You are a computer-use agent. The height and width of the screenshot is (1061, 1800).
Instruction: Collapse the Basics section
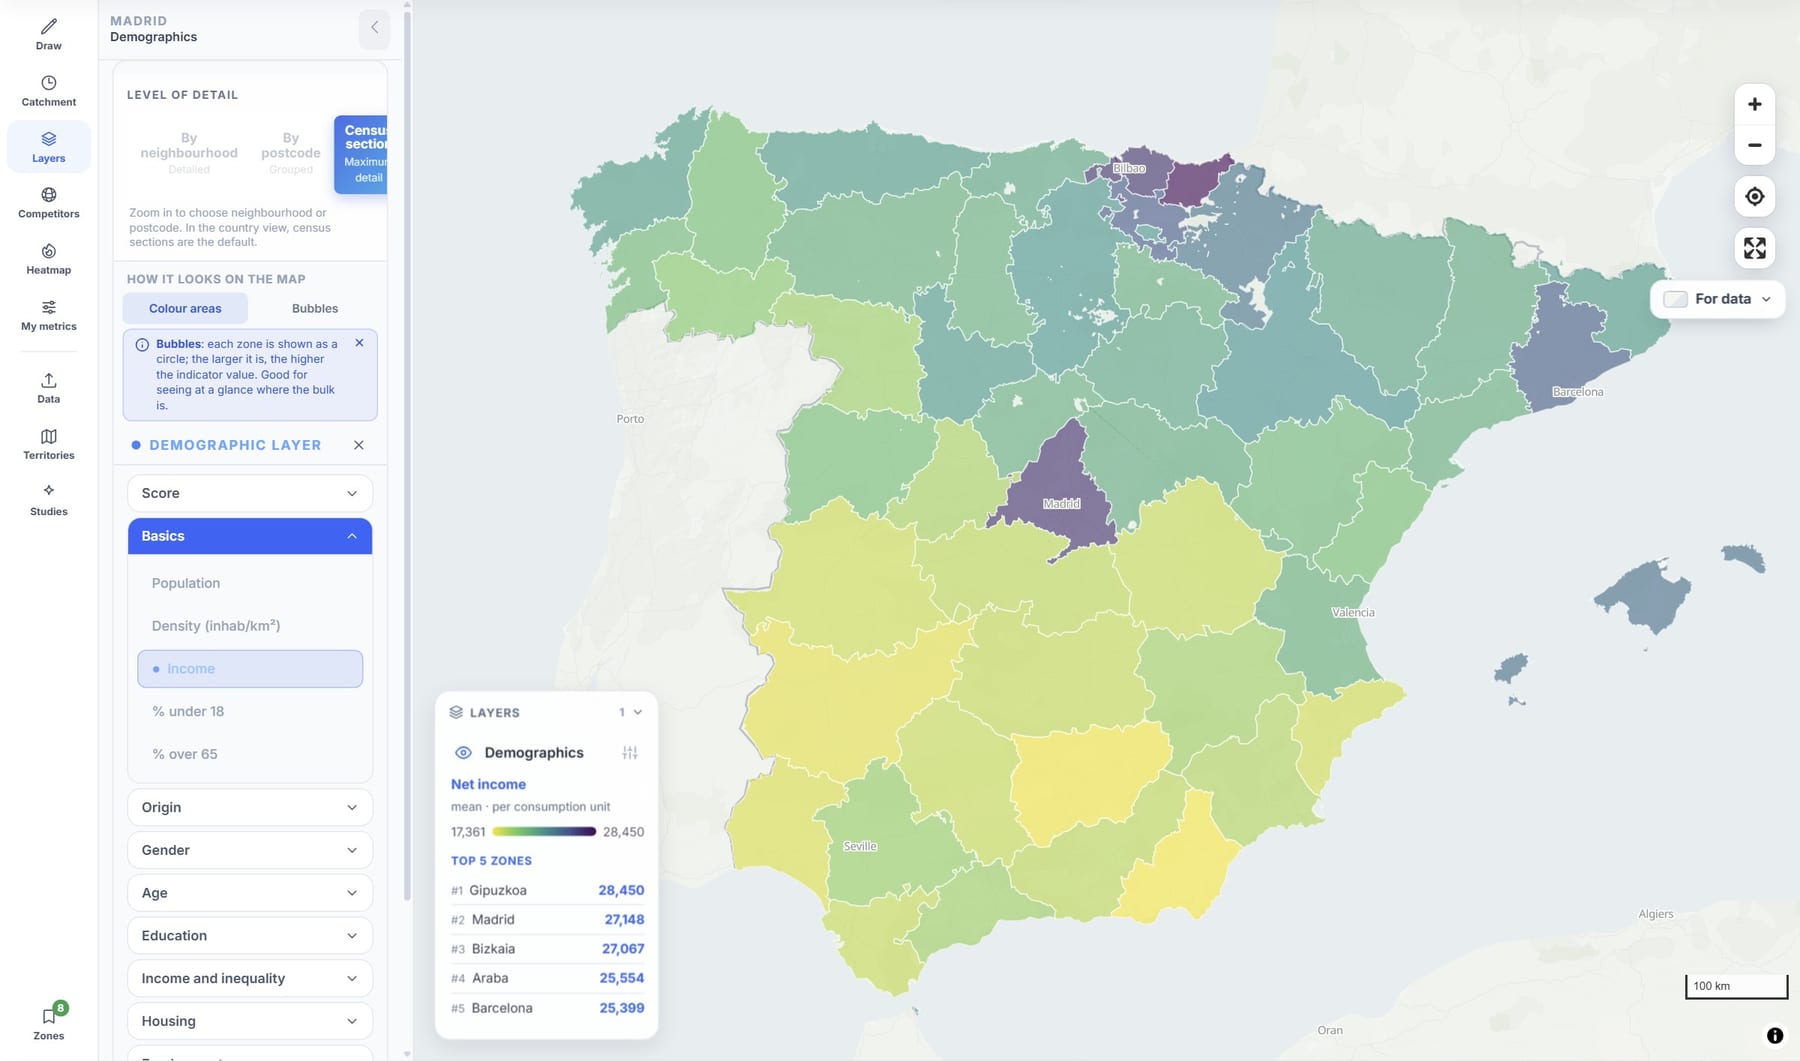tap(250, 536)
